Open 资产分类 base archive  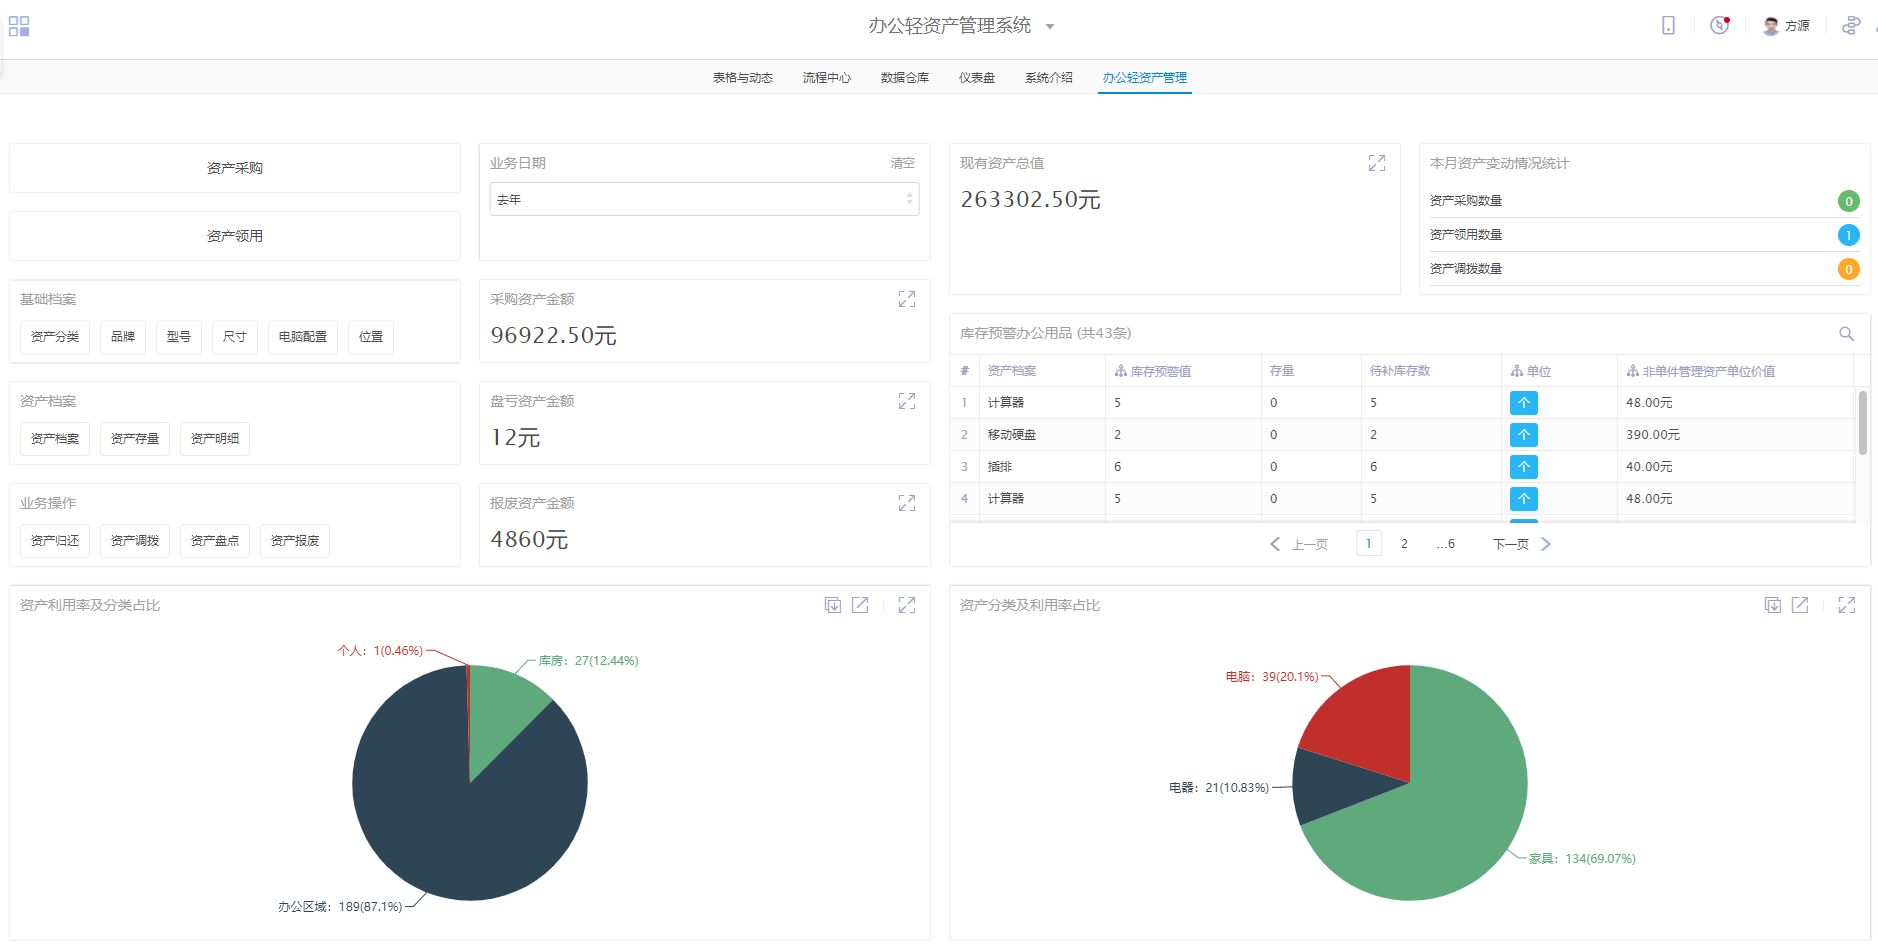(55, 337)
